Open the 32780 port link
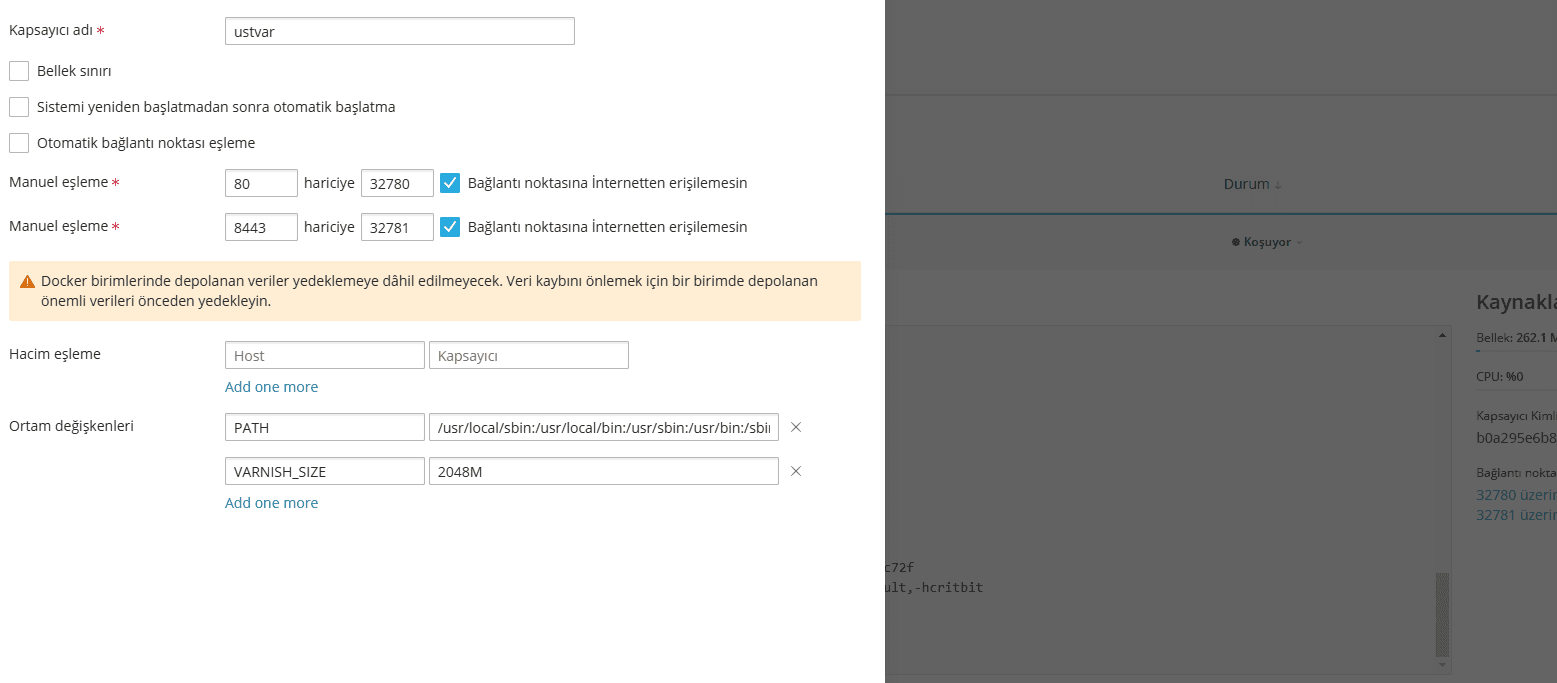 tap(1515, 495)
